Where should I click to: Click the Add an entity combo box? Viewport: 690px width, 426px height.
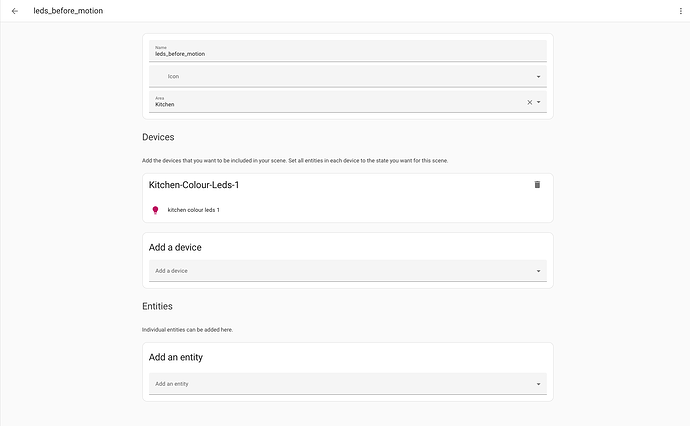[348, 384]
